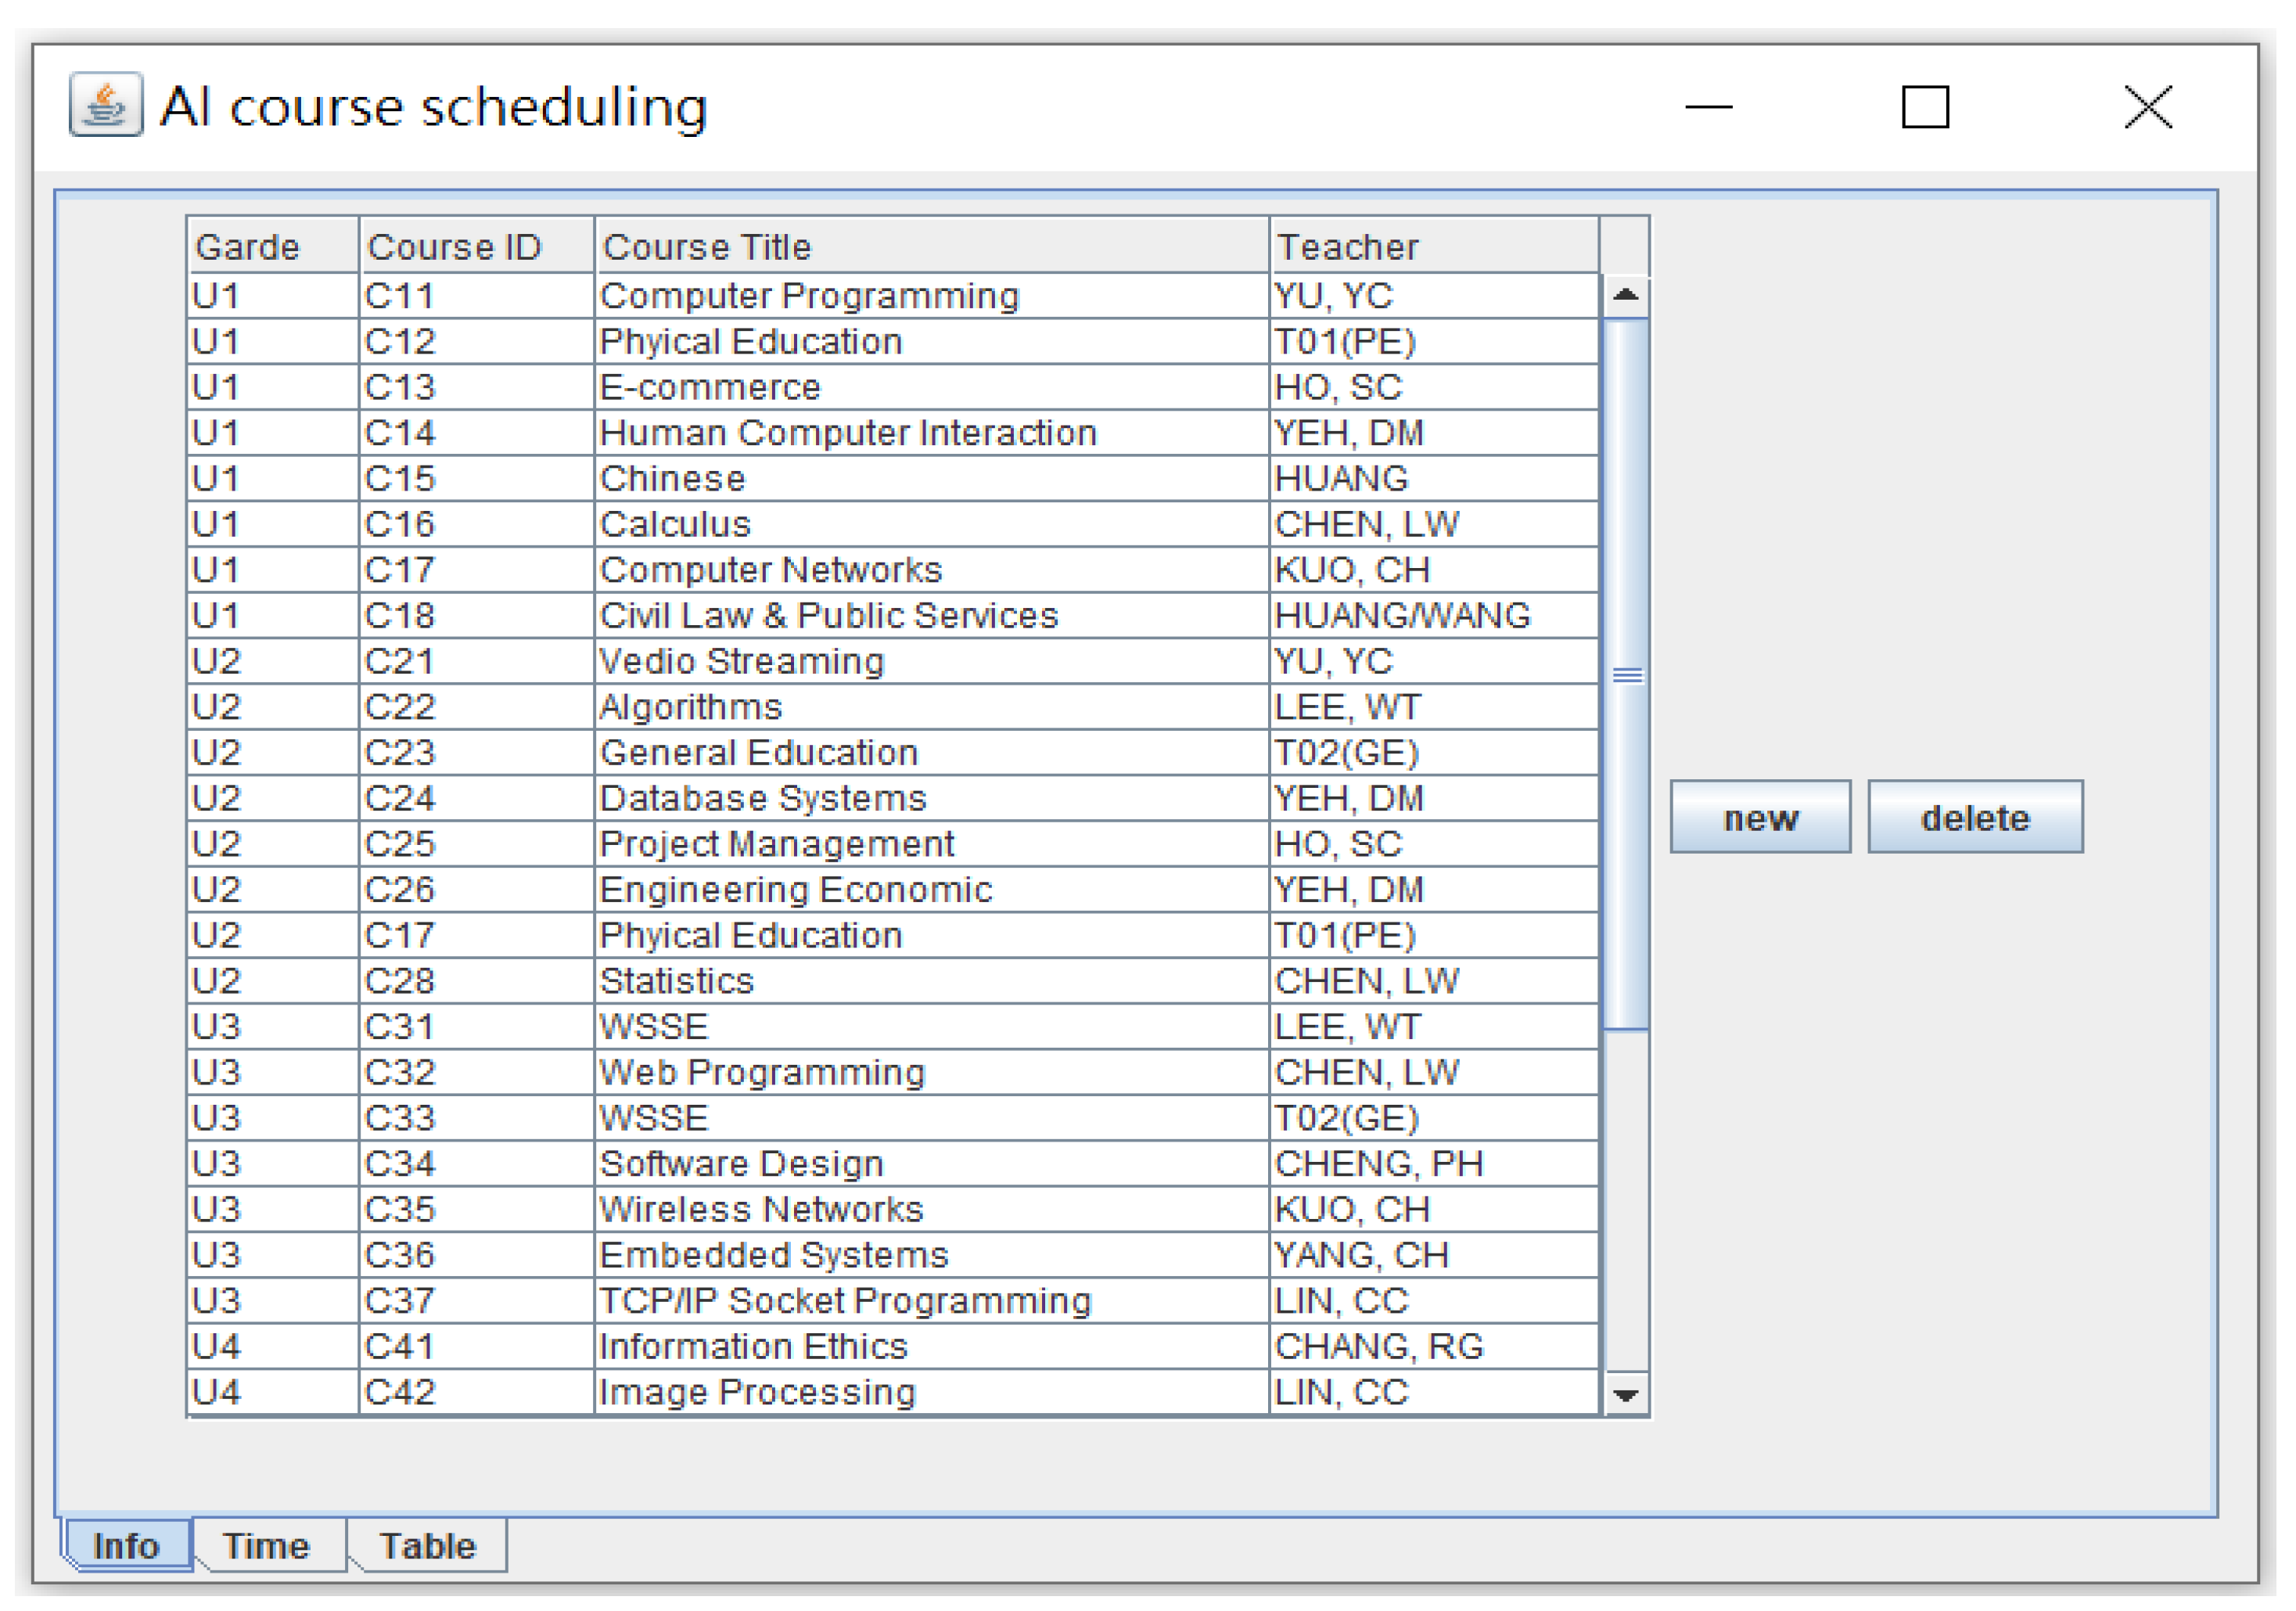Click the HUANG/WANG teacher cell
Viewport: 2296px width, 1611px height.
tap(1435, 616)
